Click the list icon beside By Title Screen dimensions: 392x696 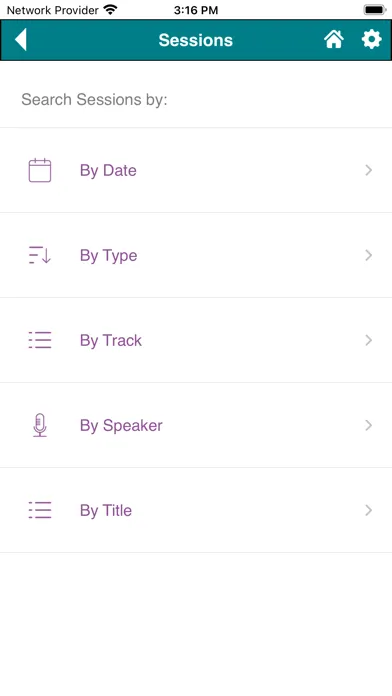(40, 510)
